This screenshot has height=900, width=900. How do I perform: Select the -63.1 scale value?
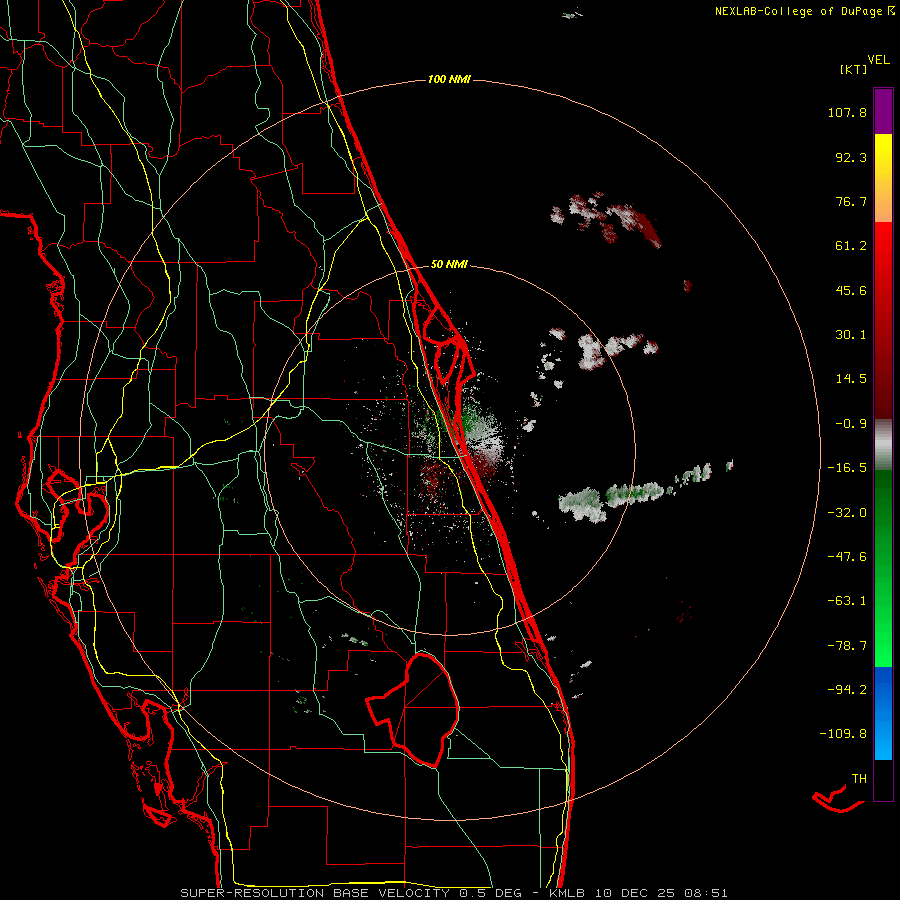coord(847,601)
